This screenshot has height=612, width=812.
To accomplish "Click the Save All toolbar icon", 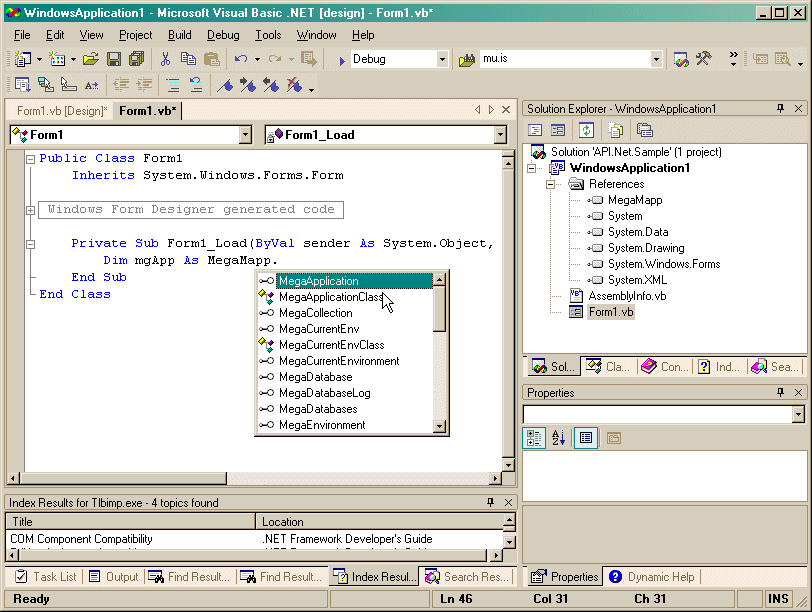I will [136, 60].
